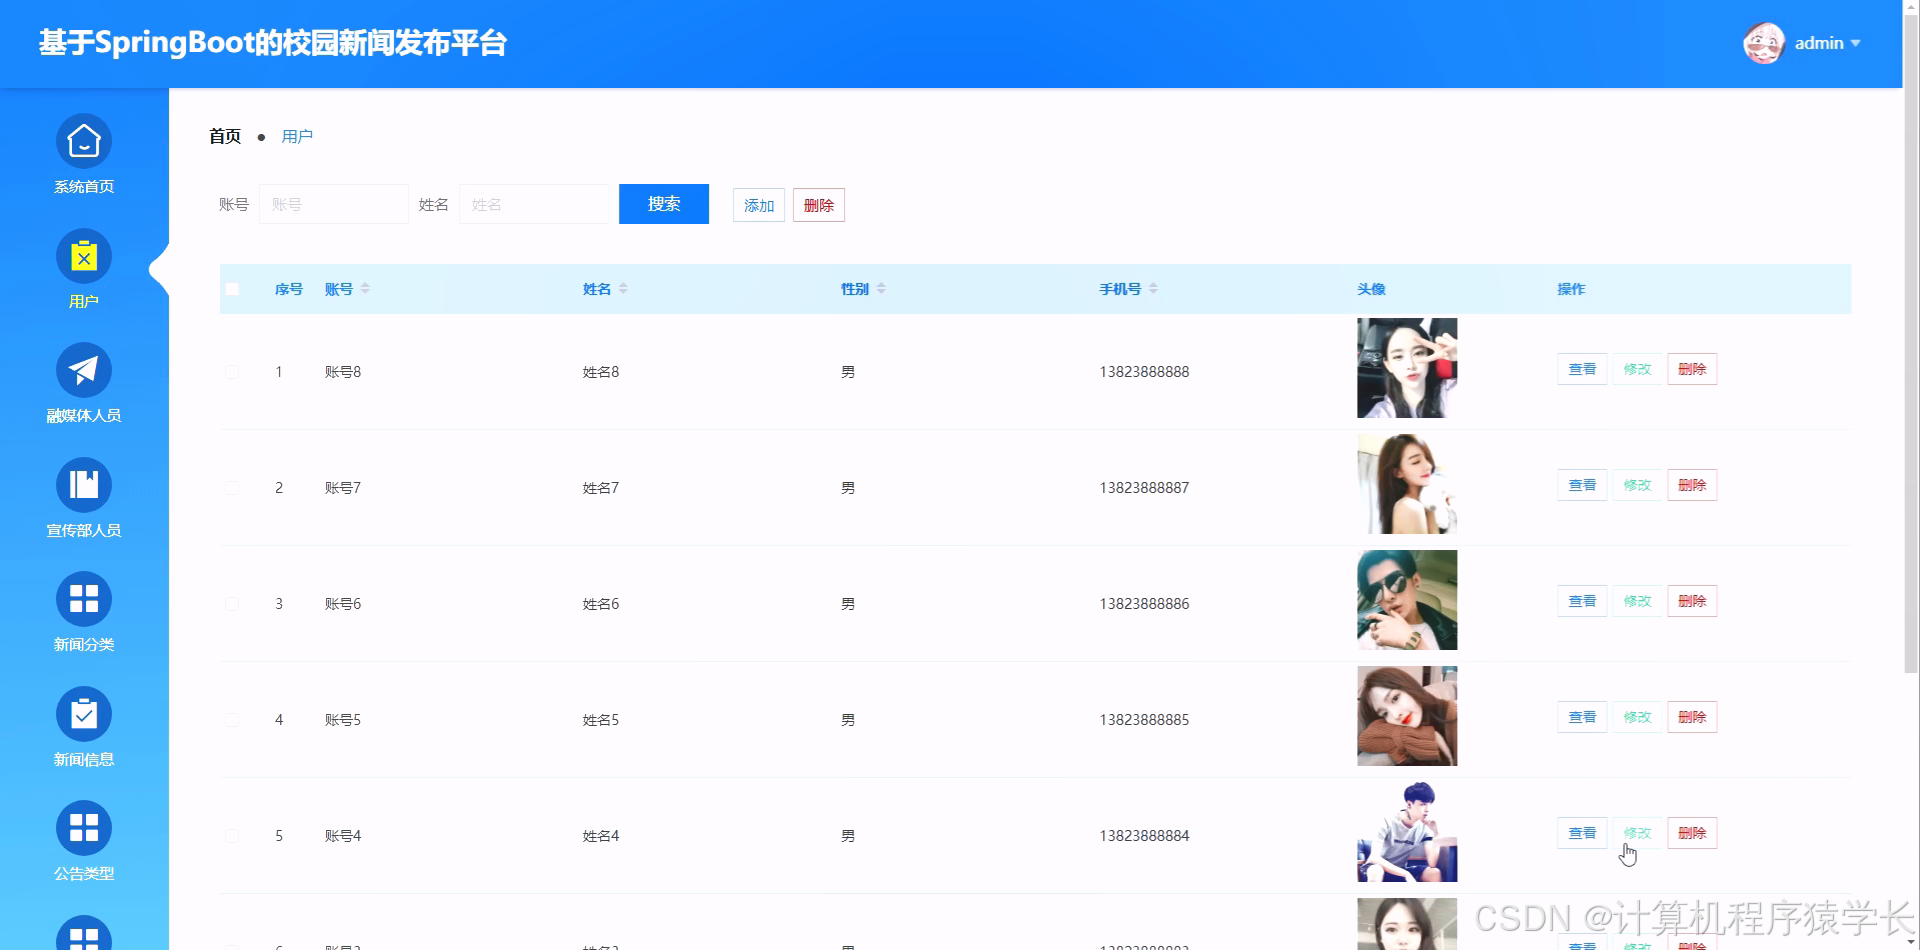Go to 首页 in the breadcrumb
Viewport: 1920px width, 950px height.
pos(224,136)
